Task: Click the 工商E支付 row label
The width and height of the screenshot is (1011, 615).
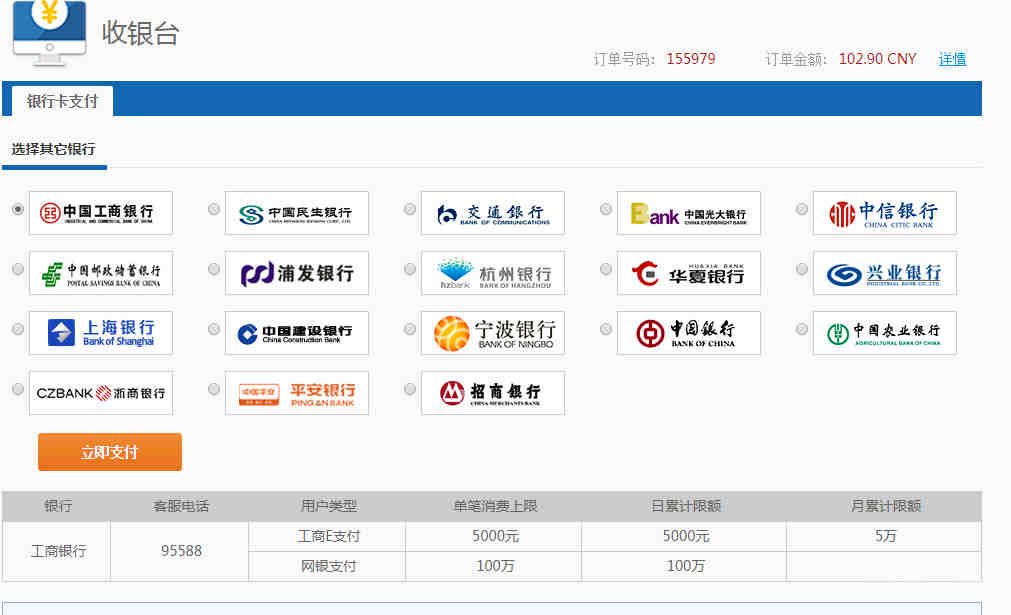Action: 328,536
